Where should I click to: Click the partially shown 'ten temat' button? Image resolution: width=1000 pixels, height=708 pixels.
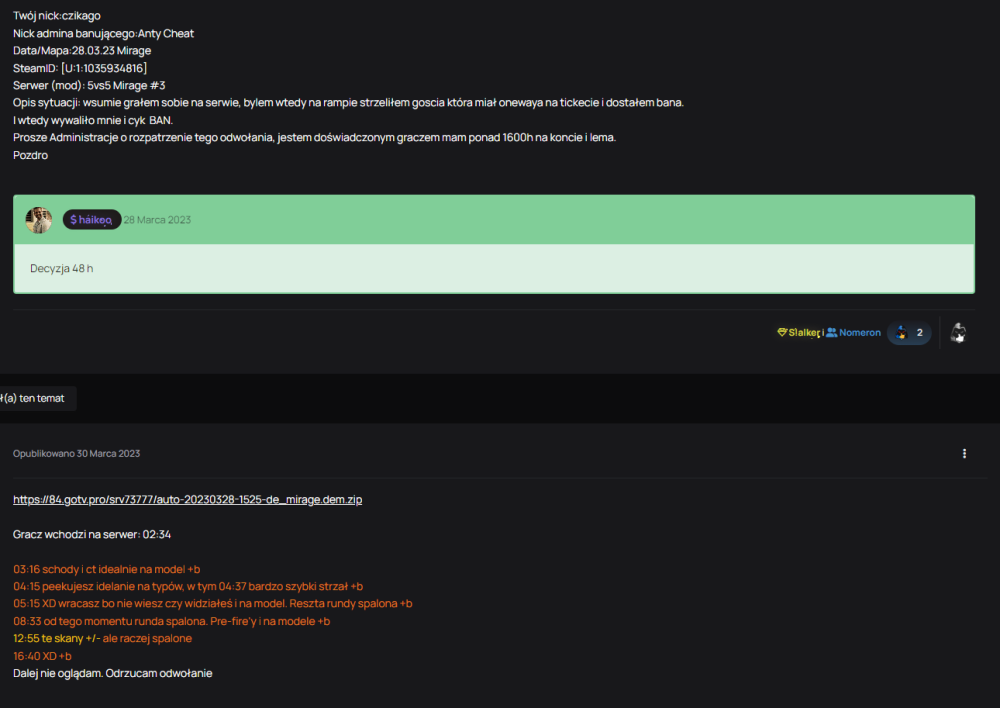(38, 398)
